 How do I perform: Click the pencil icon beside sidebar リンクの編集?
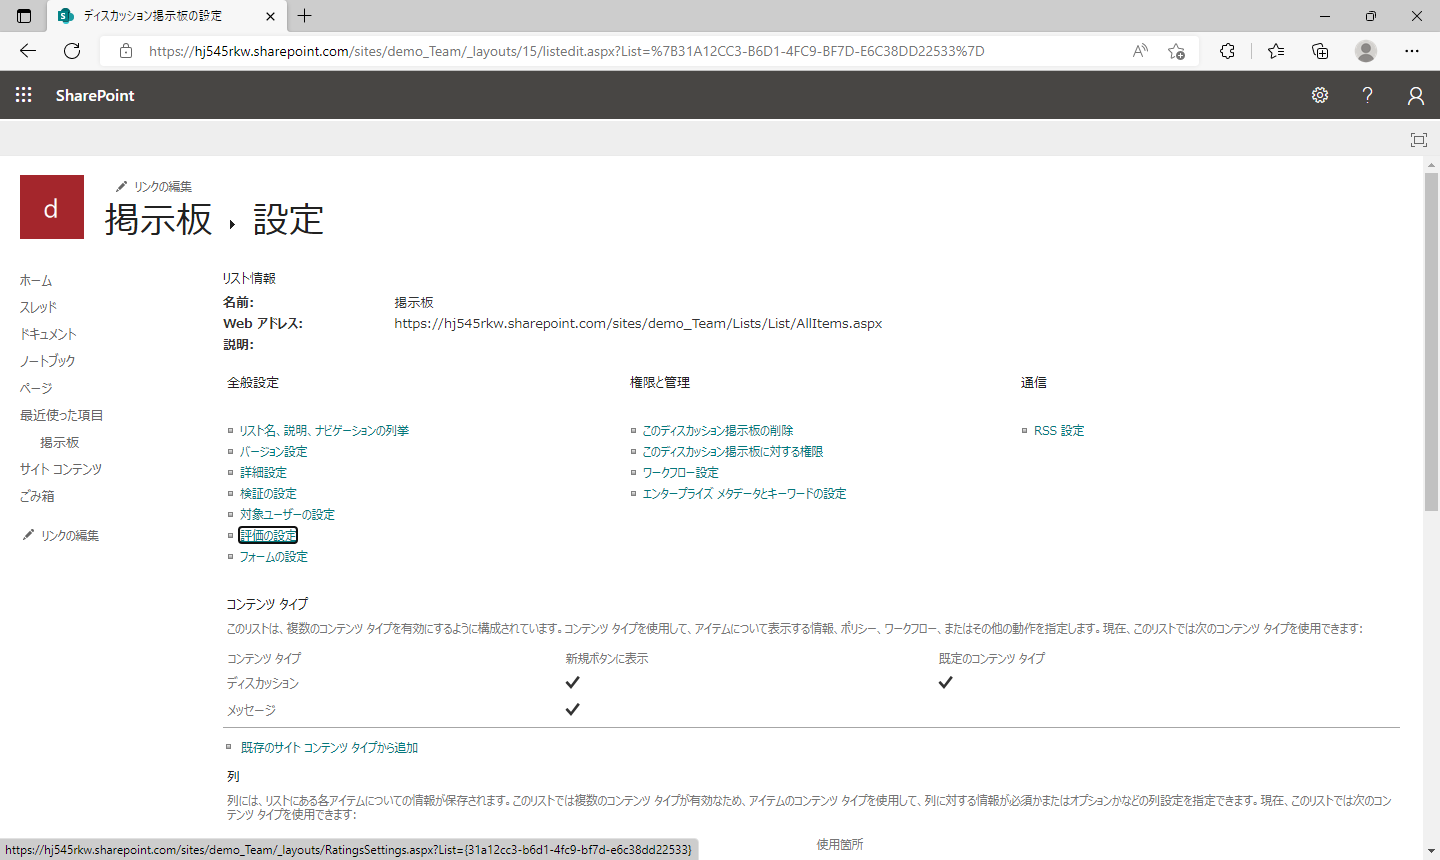pyautogui.click(x=28, y=535)
